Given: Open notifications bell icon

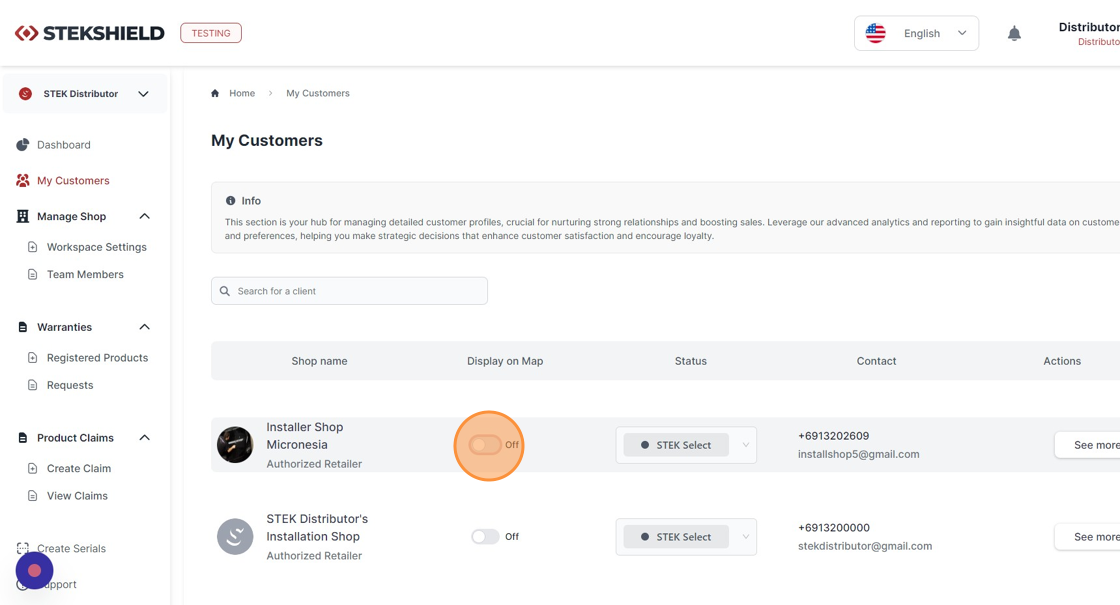Looking at the screenshot, I should (1014, 34).
